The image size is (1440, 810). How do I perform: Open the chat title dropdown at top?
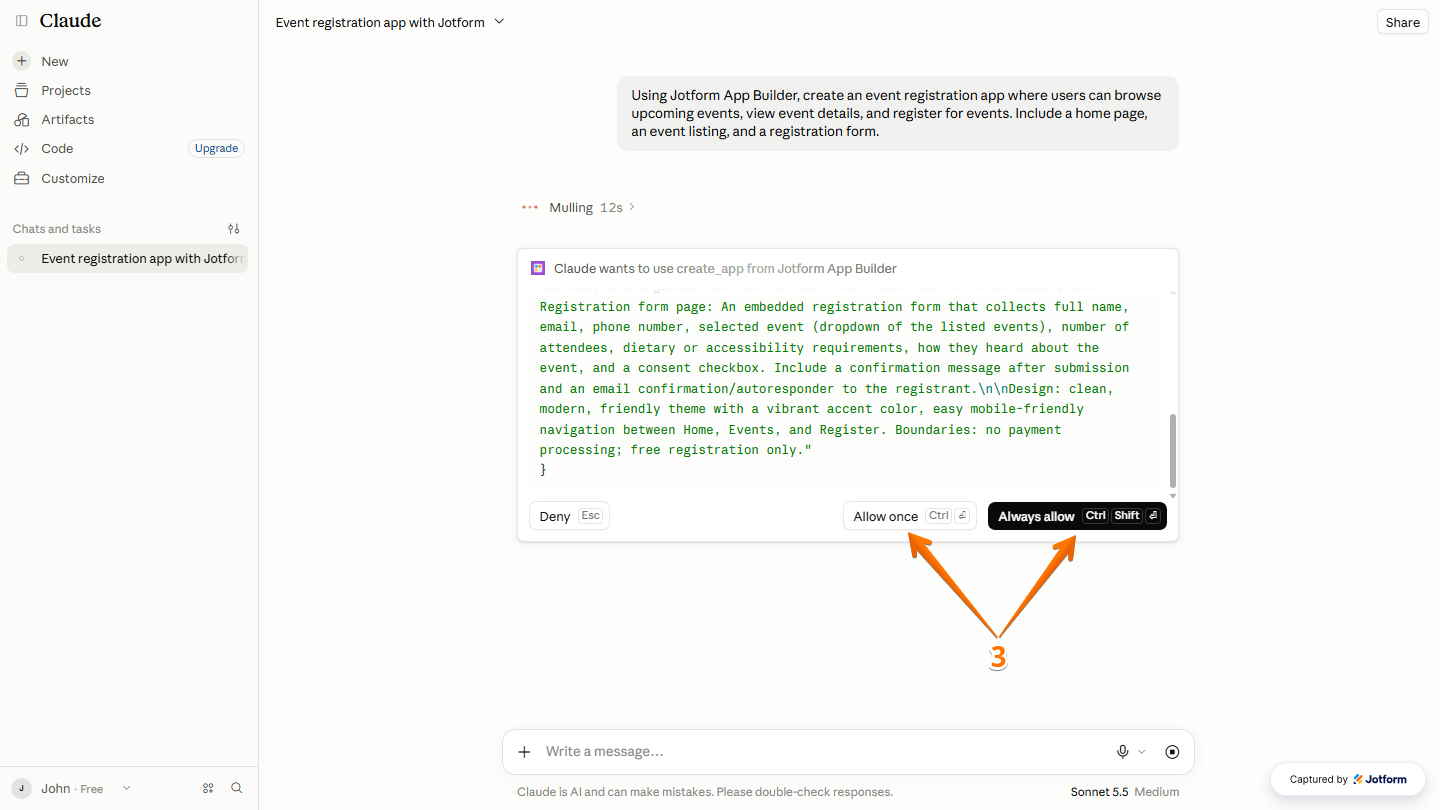click(390, 22)
